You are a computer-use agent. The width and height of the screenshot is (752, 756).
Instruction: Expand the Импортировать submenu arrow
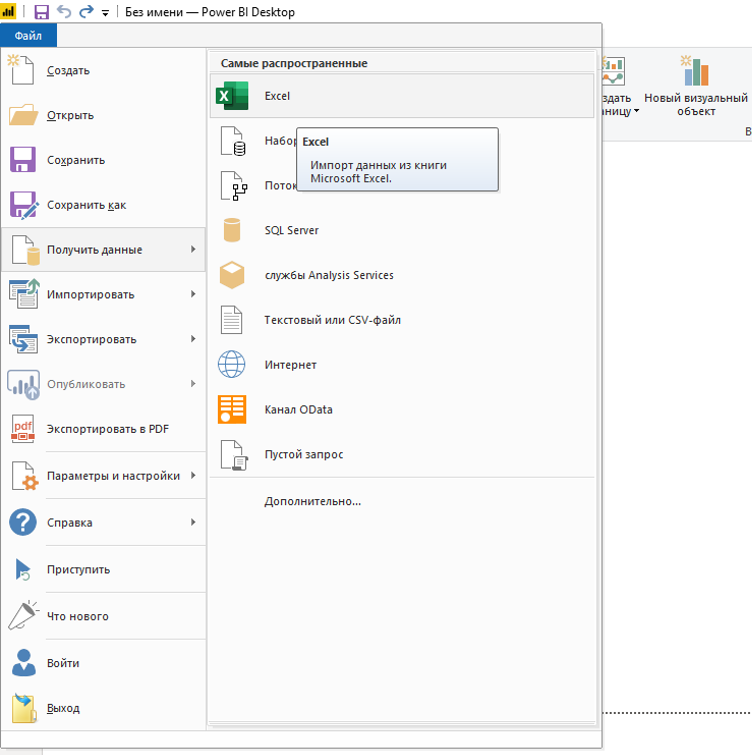[193, 294]
